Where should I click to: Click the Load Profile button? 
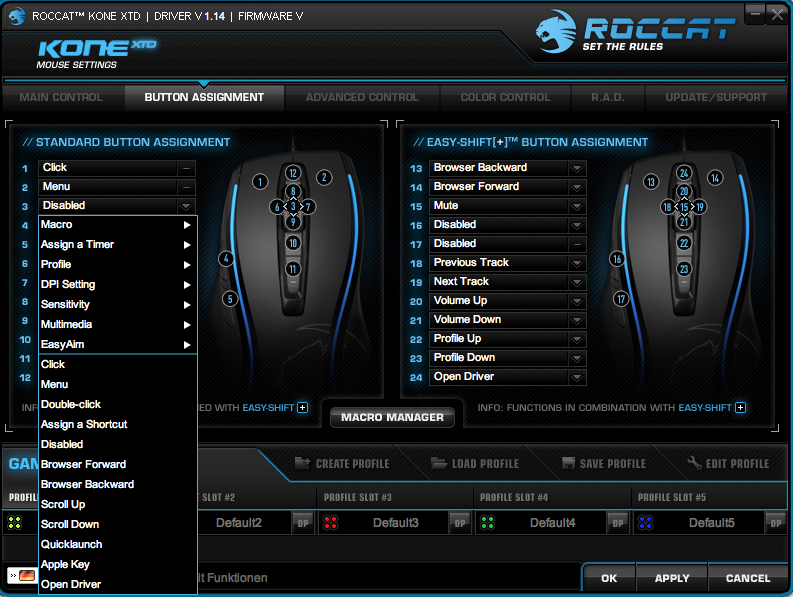(x=475, y=463)
